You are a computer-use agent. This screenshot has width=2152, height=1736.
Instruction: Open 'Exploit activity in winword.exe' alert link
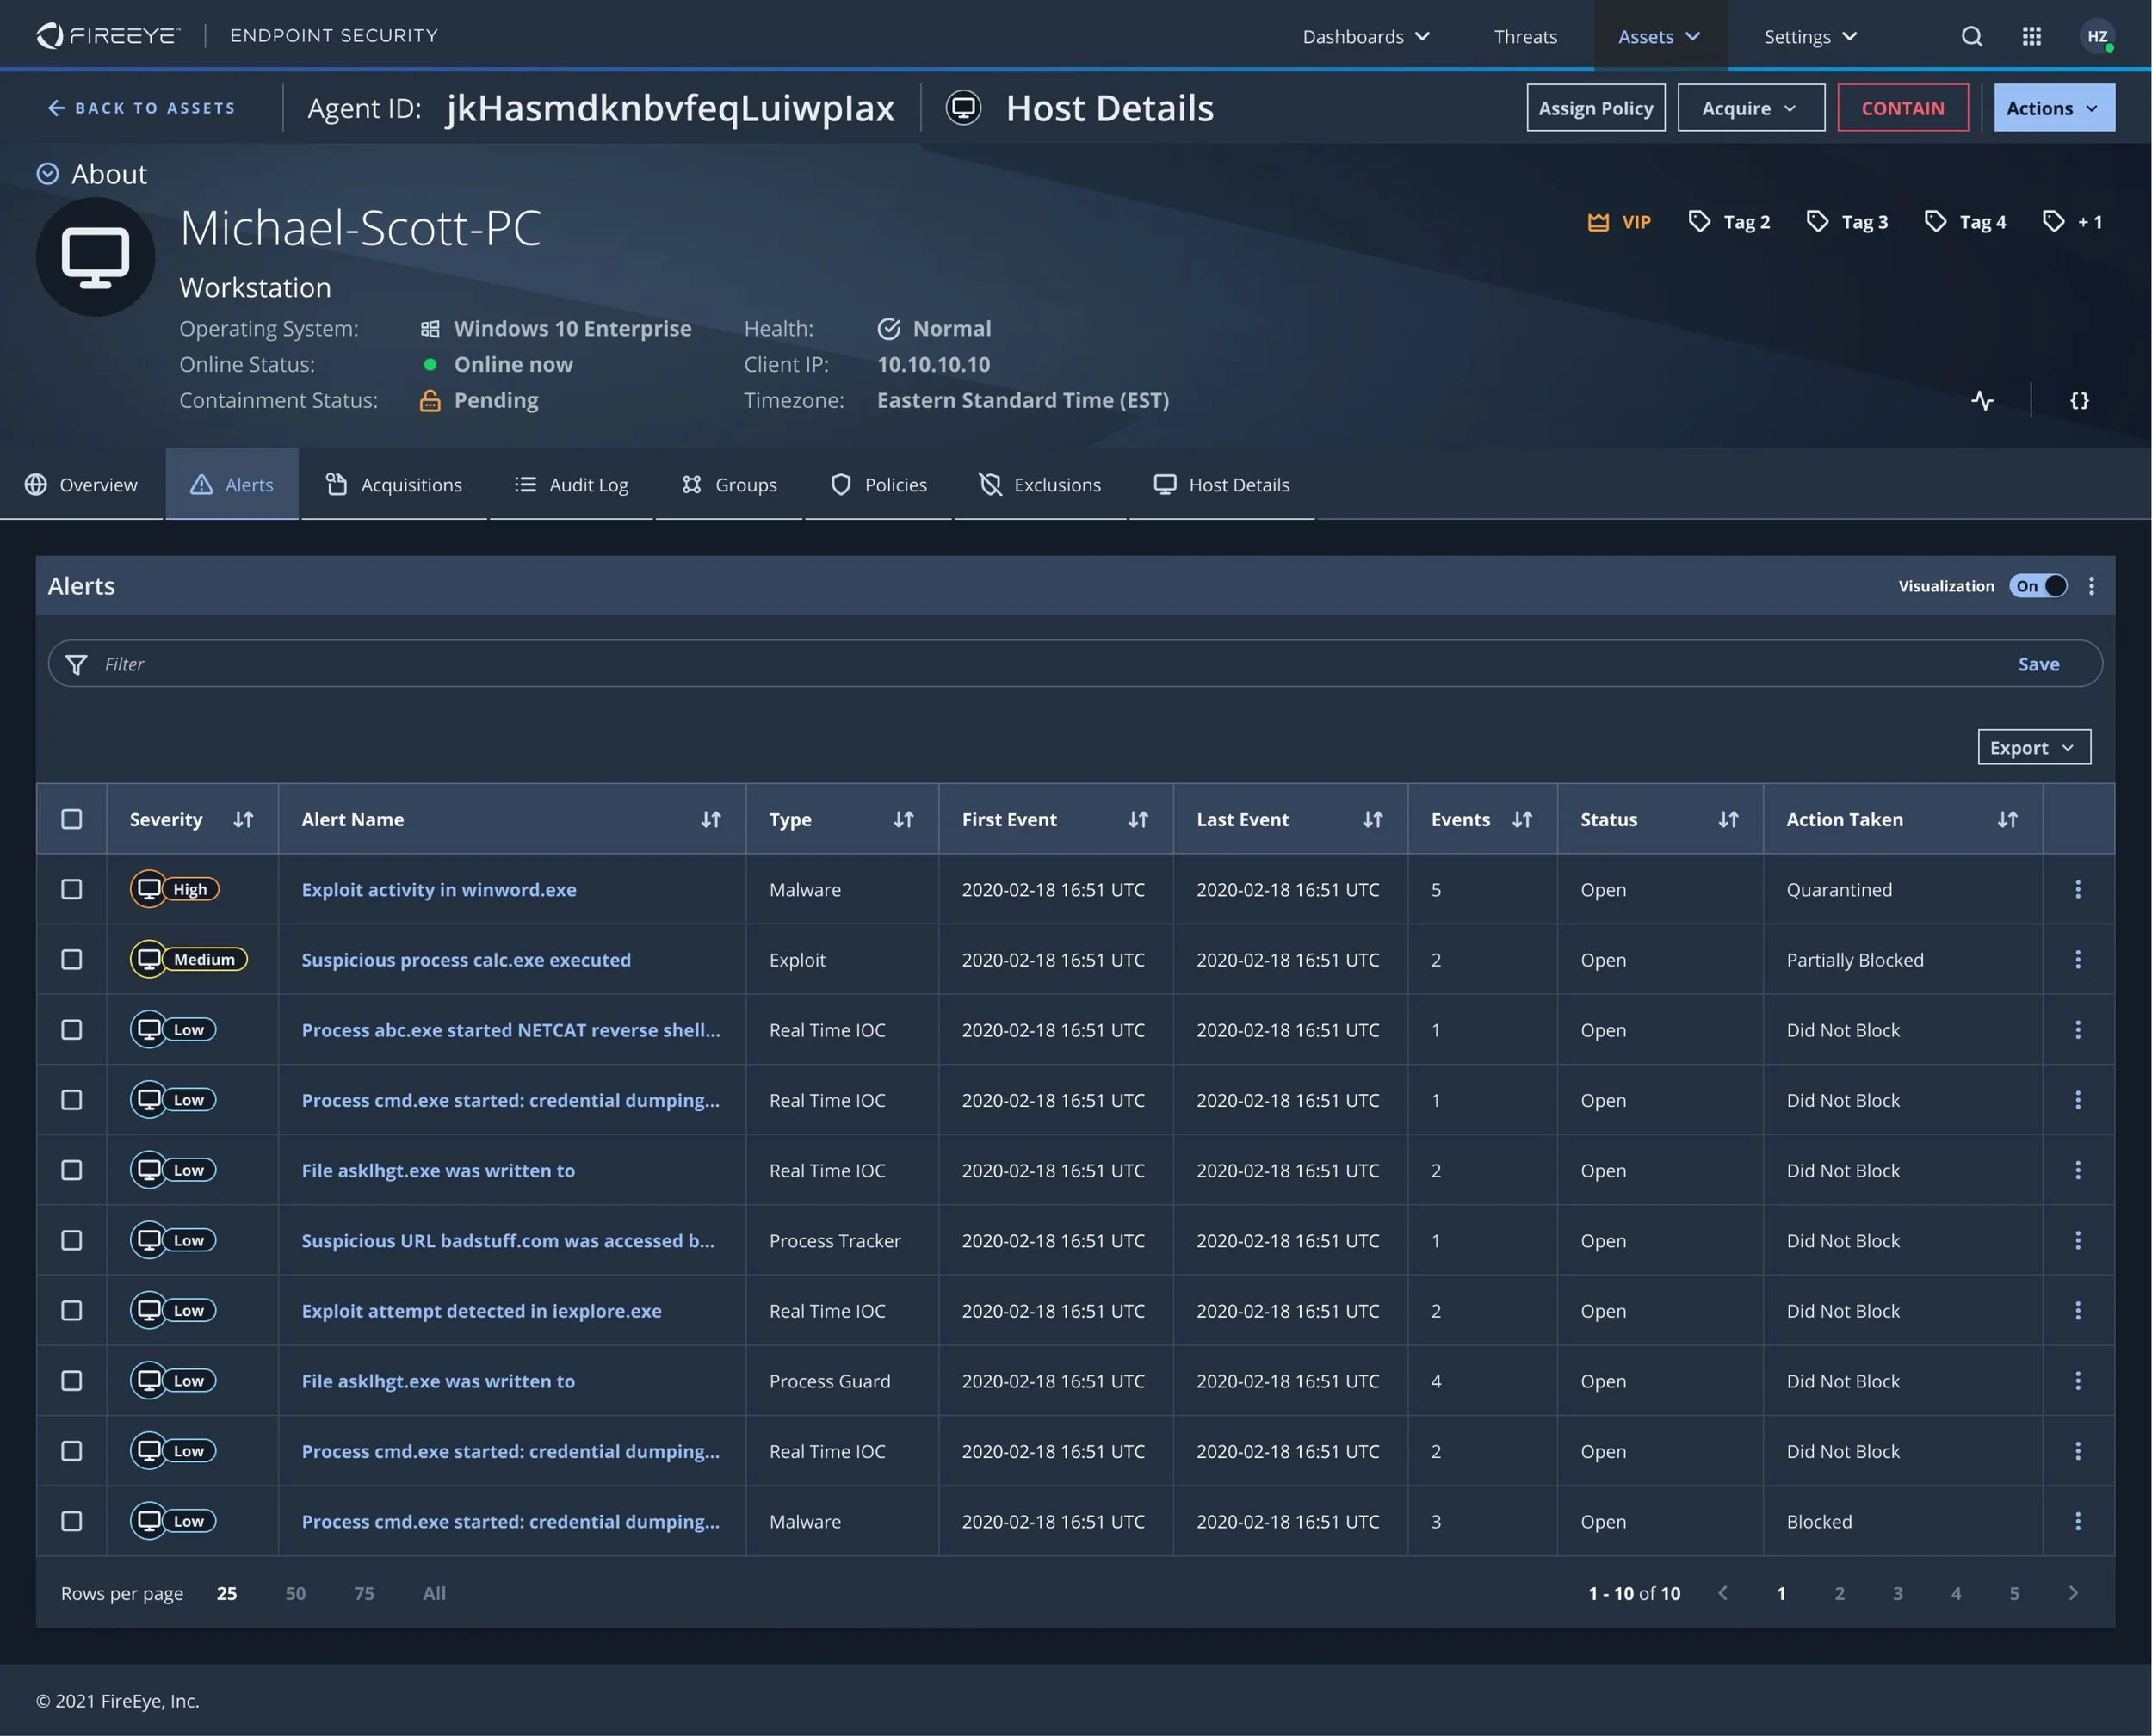tap(439, 889)
